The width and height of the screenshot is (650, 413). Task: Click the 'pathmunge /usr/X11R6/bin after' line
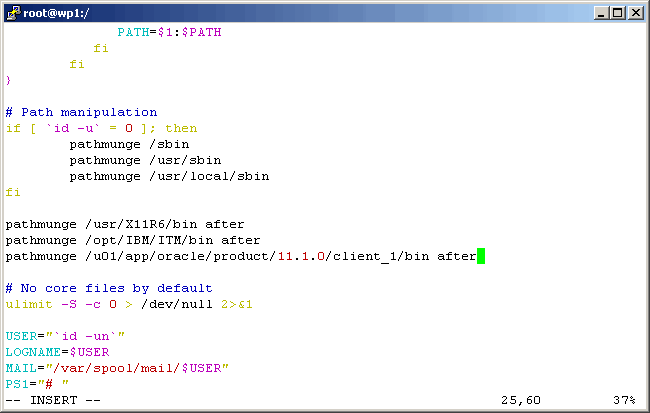[125, 224]
